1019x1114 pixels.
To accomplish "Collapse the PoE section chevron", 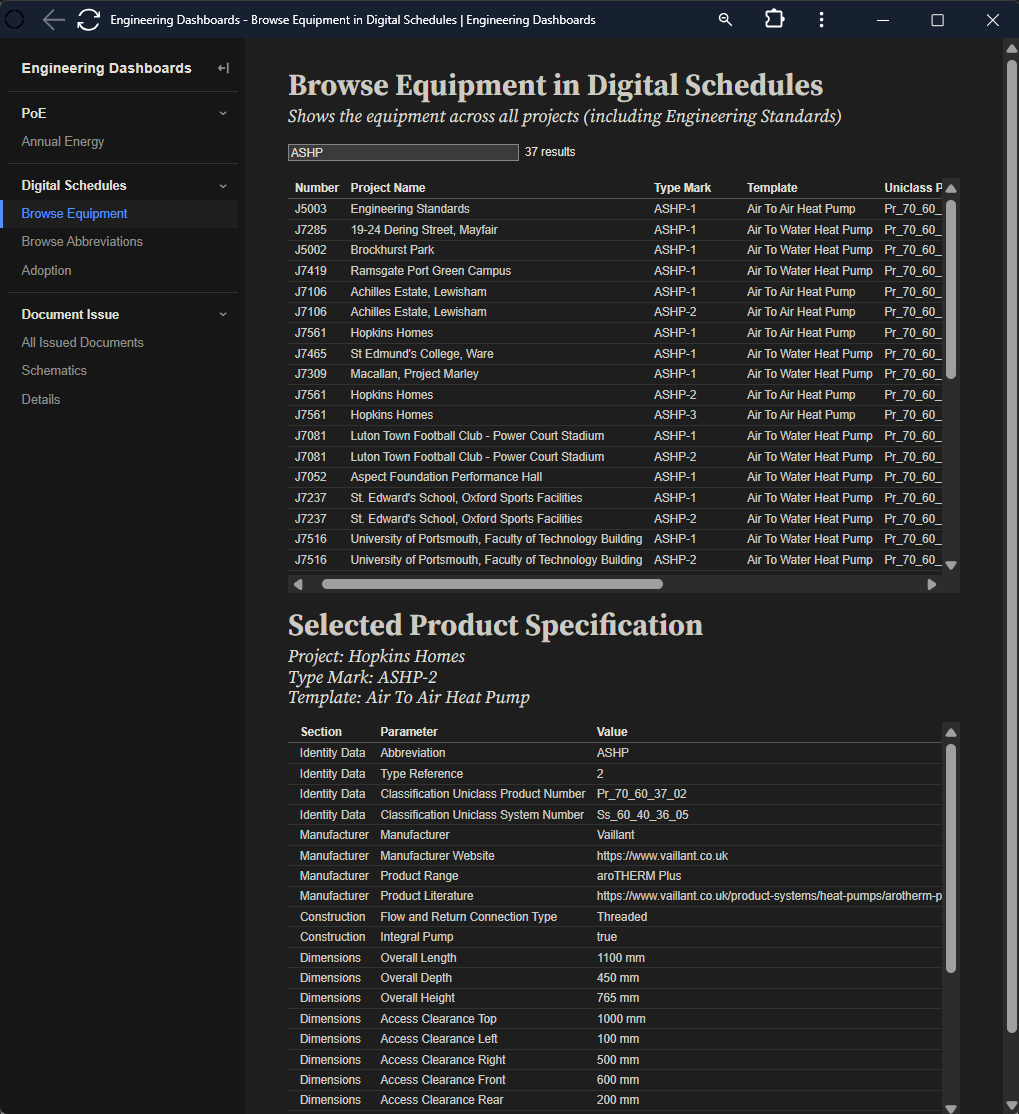I will [x=223, y=114].
